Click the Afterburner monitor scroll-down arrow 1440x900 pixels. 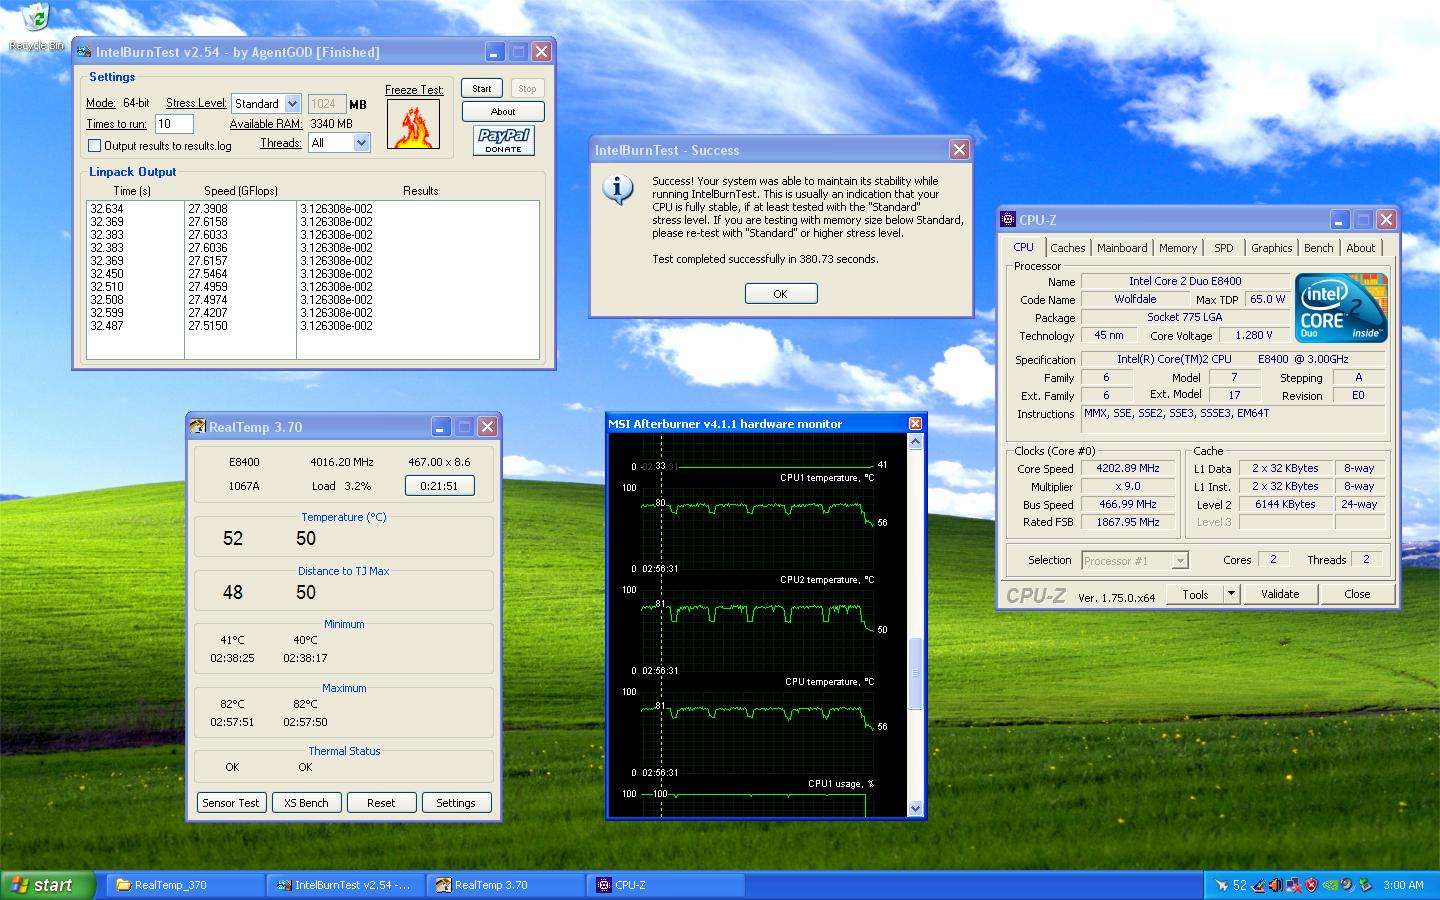915,808
